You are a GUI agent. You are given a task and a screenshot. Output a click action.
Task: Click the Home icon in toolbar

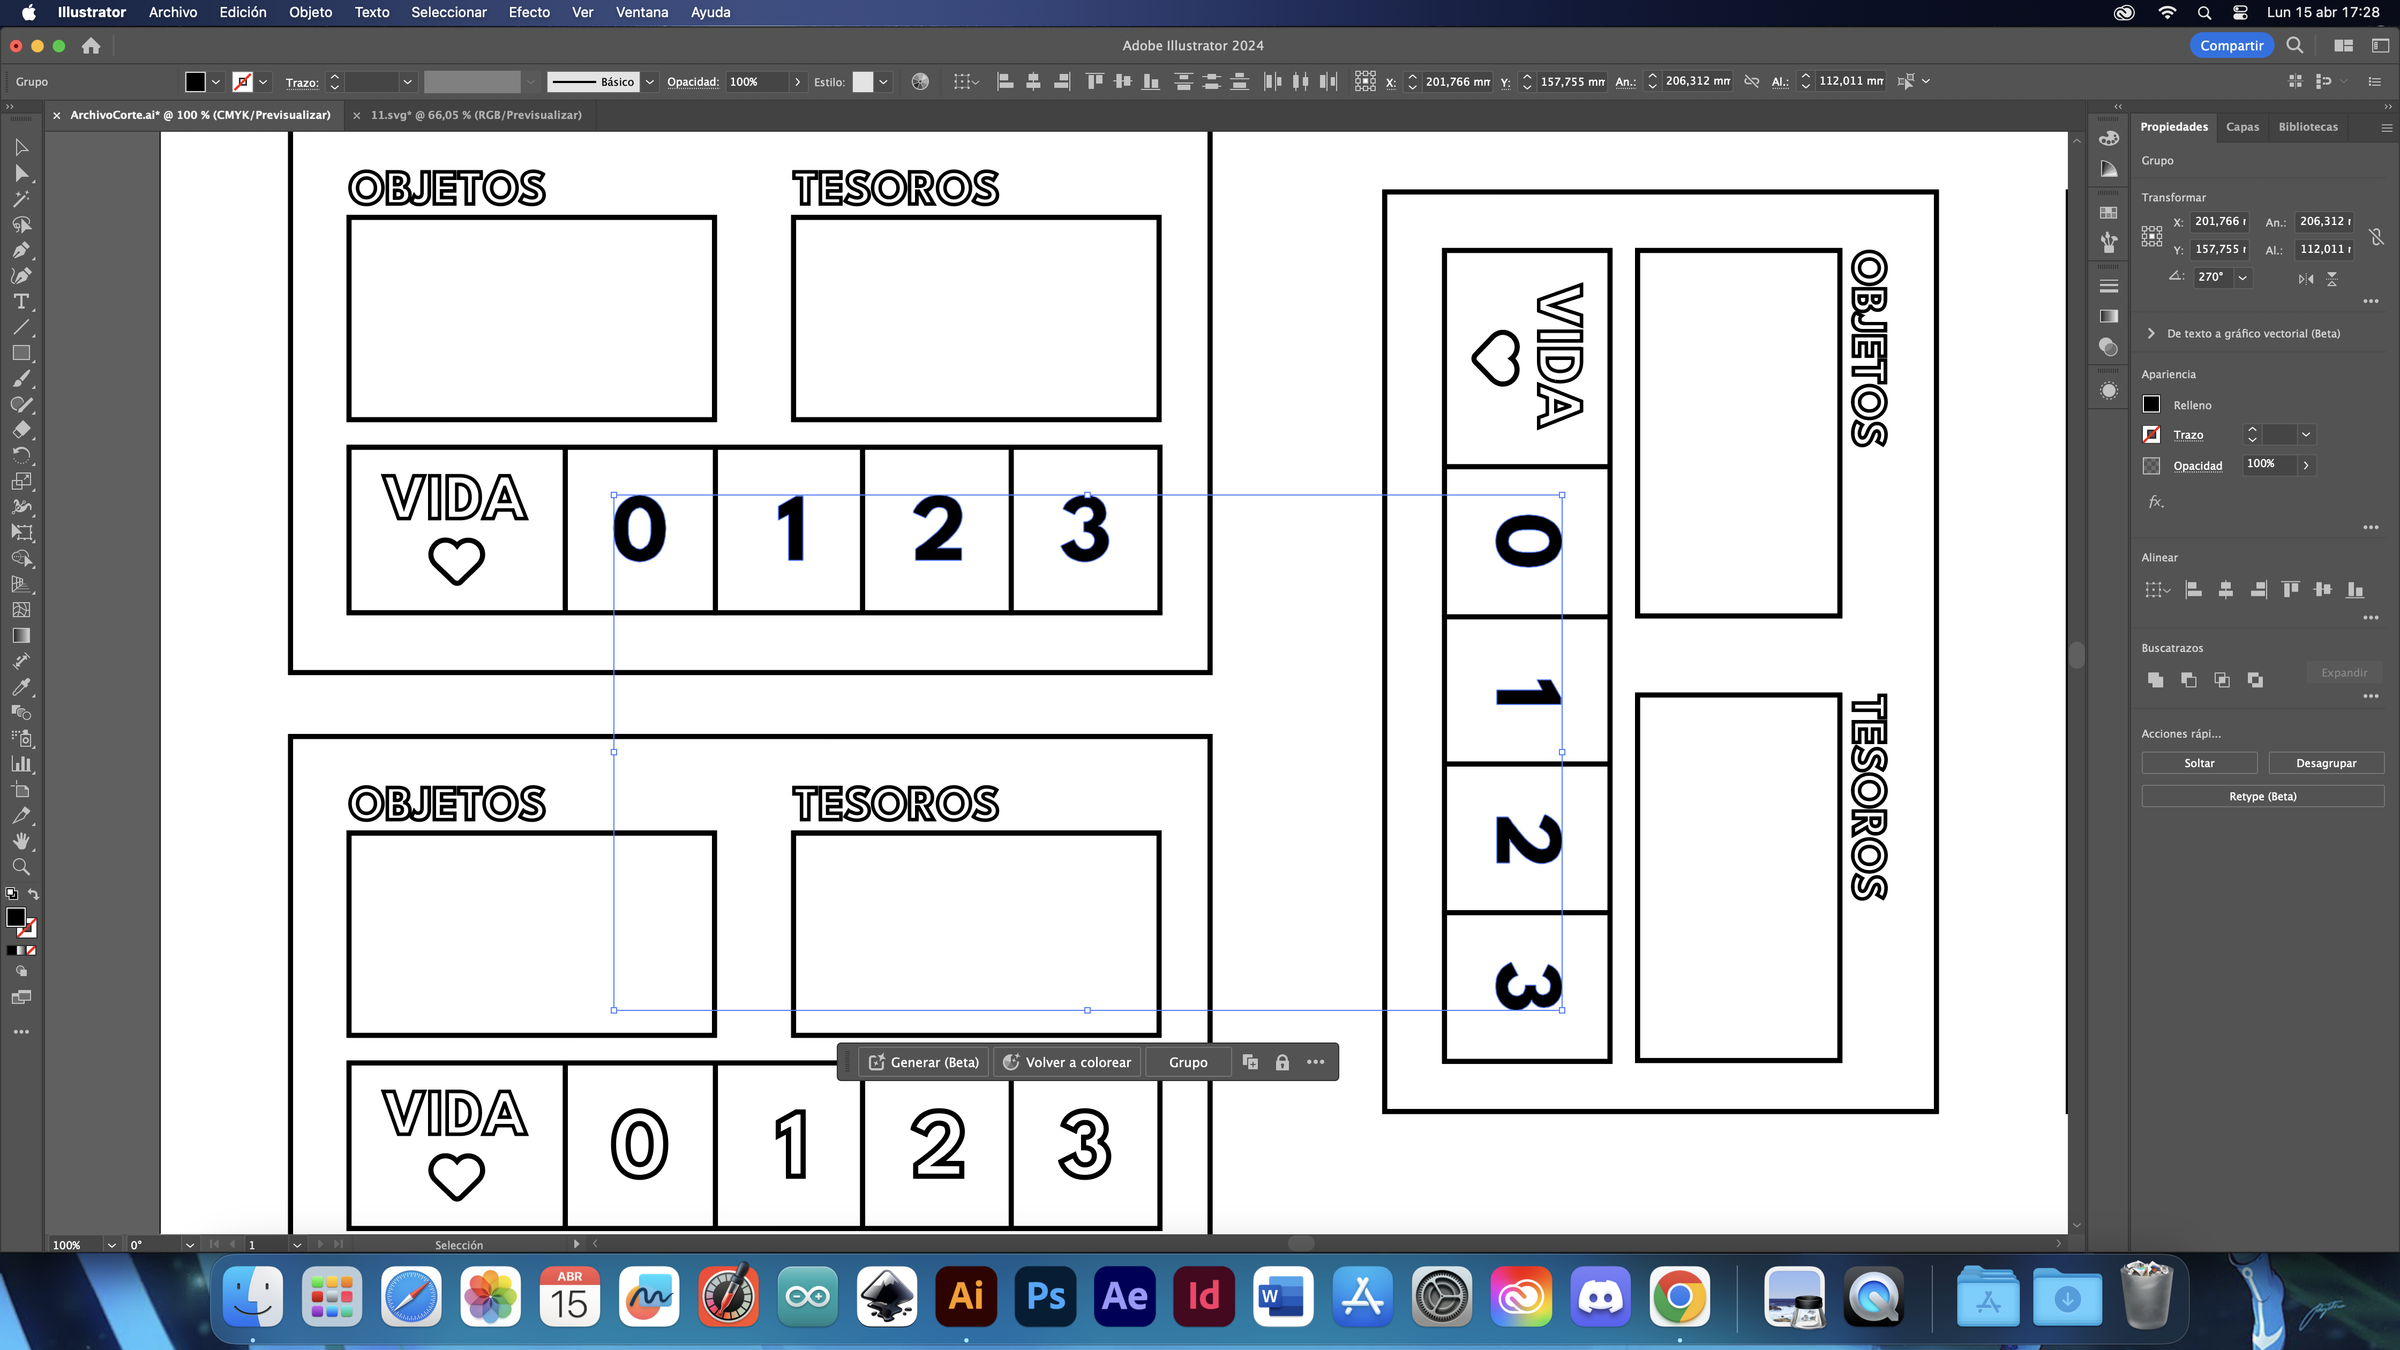pos(91,46)
